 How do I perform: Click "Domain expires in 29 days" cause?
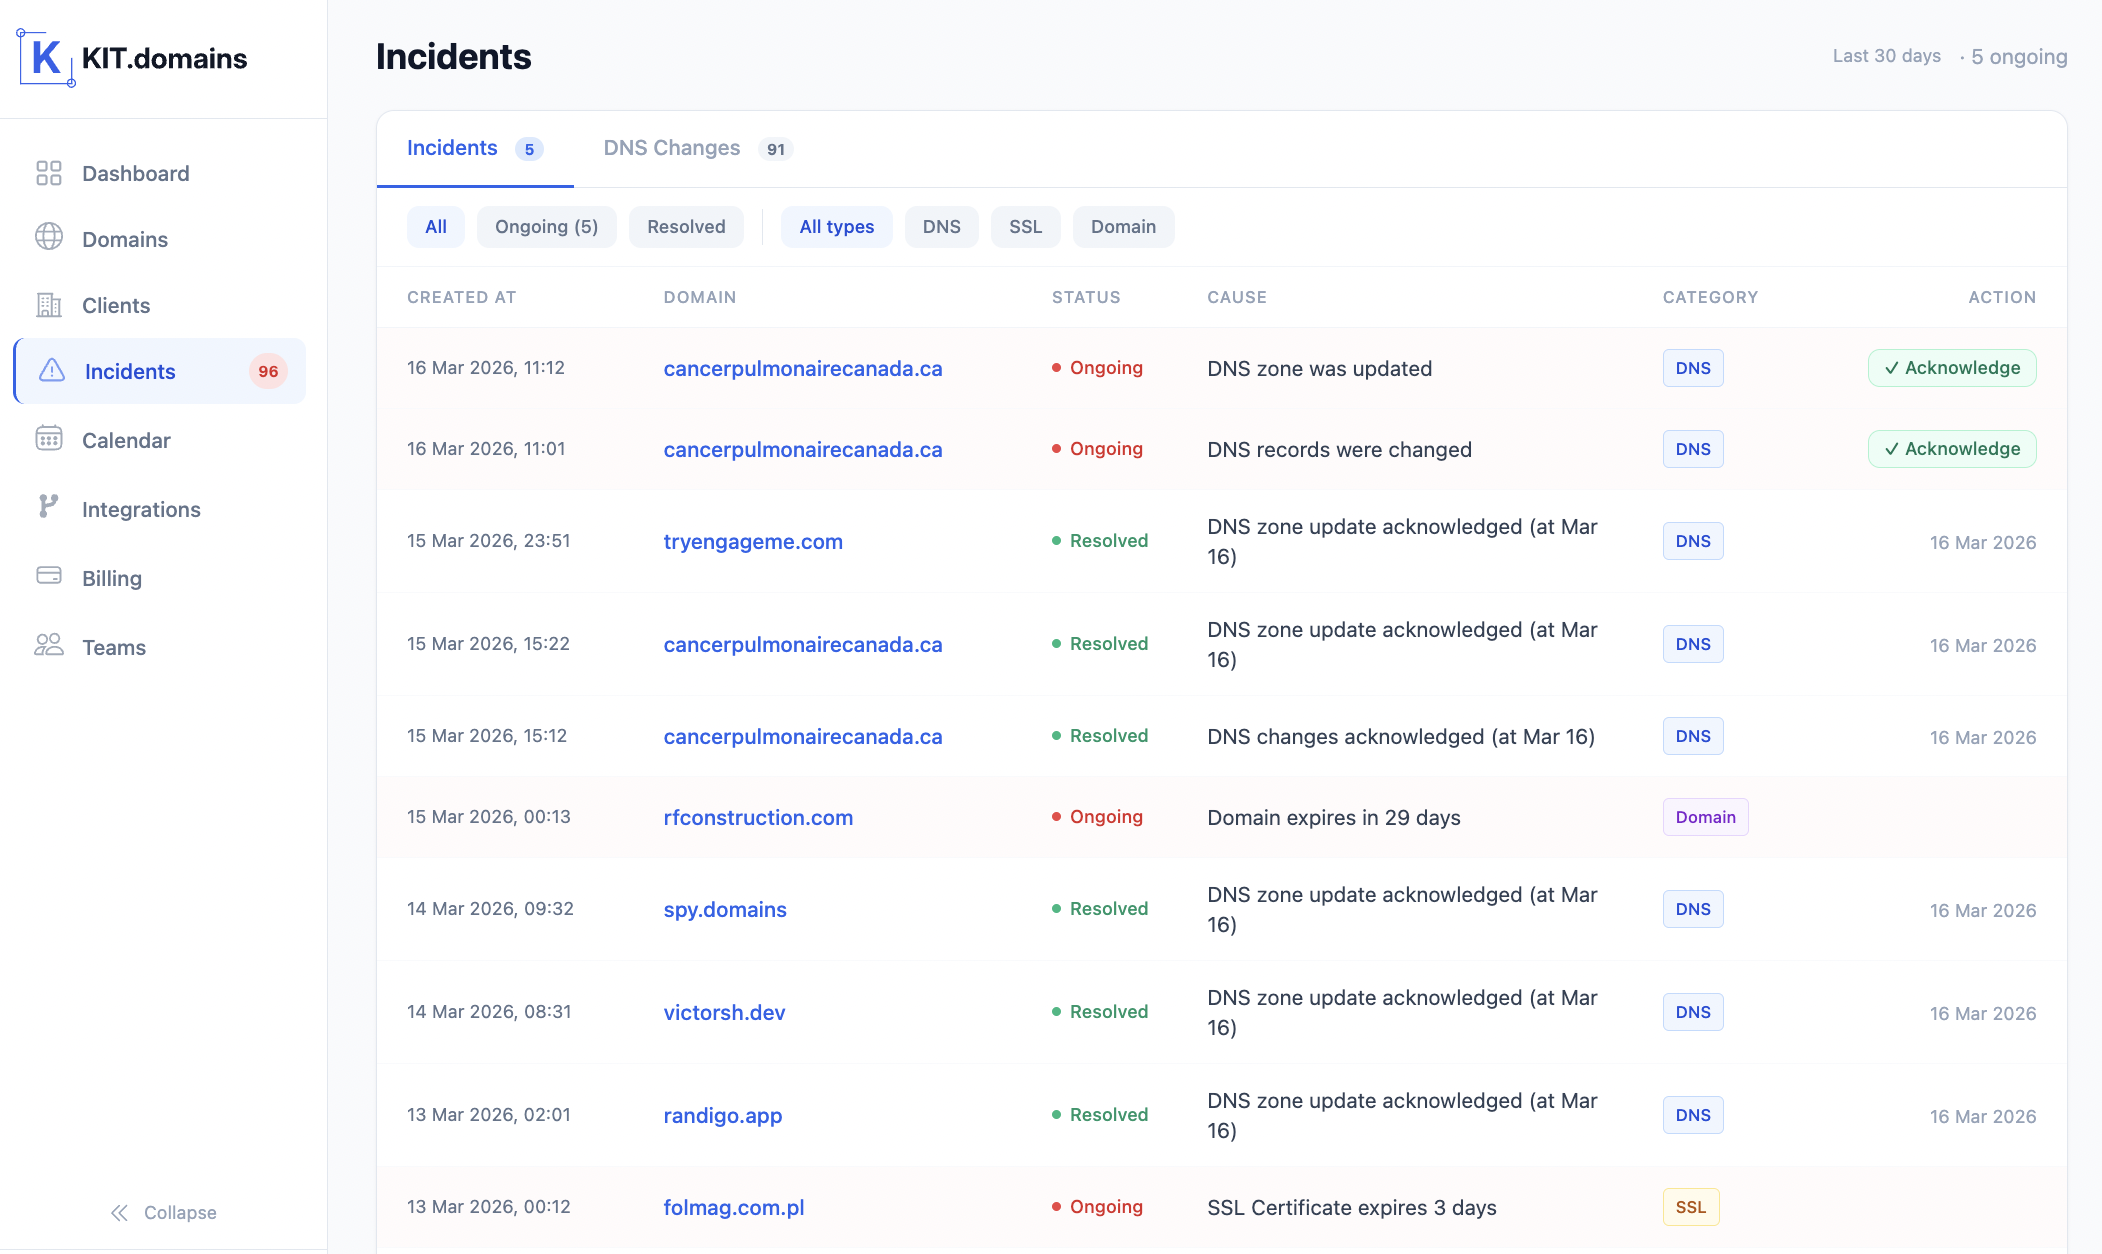[x=1334, y=817]
